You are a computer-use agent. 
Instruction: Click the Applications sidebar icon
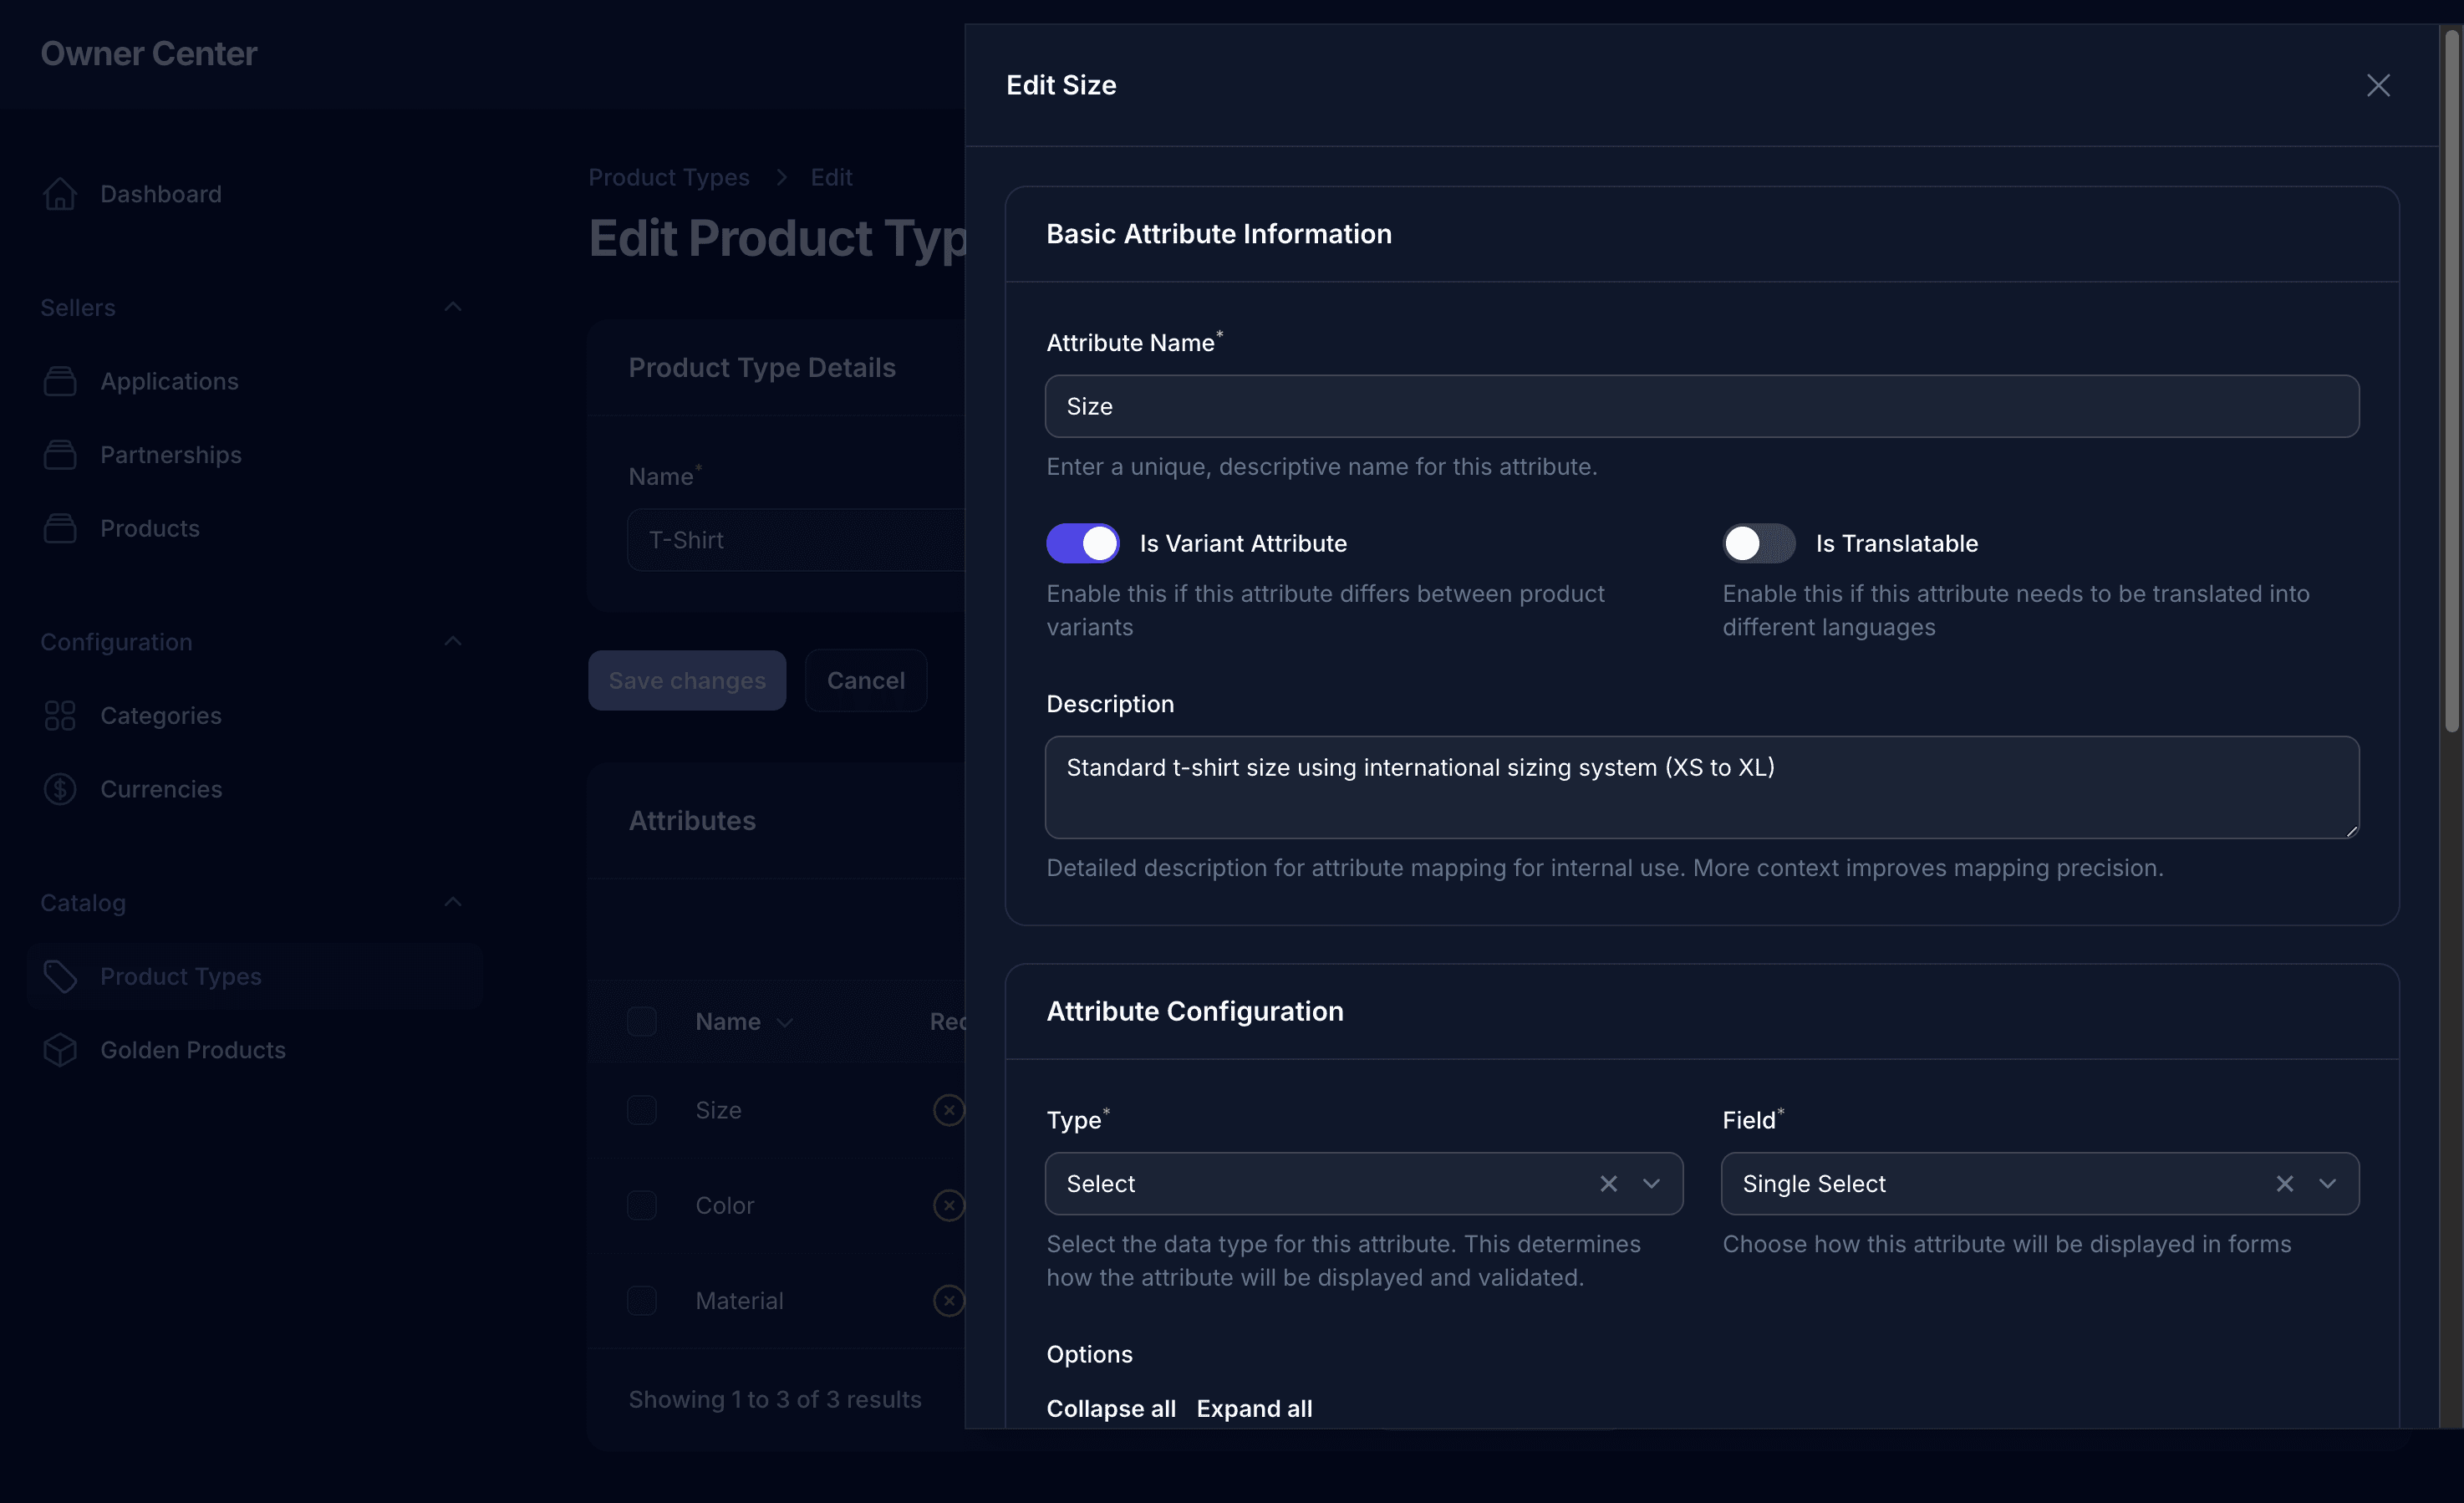60,381
